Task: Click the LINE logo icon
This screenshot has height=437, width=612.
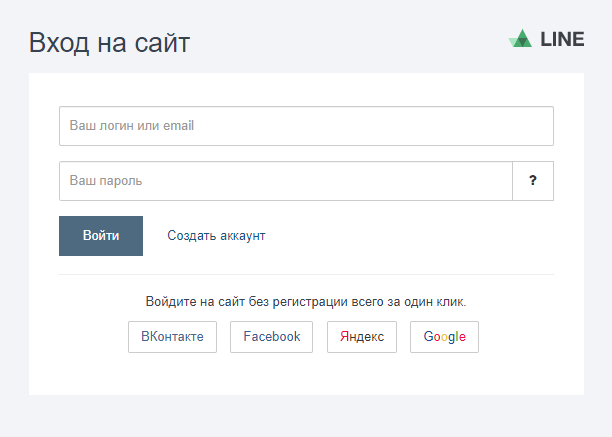Action: coord(520,38)
